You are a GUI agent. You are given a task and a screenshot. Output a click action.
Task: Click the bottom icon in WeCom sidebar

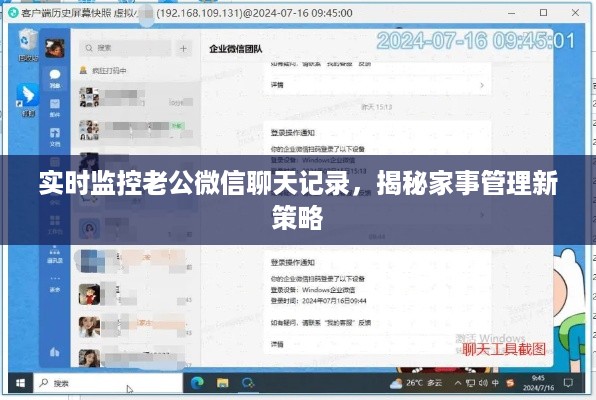click(55, 352)
